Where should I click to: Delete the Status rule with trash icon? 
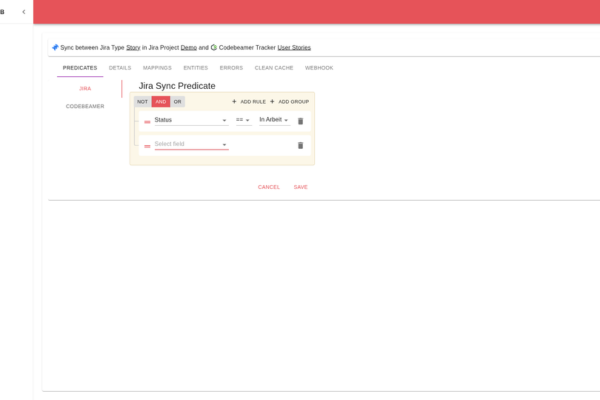[300, 121]
